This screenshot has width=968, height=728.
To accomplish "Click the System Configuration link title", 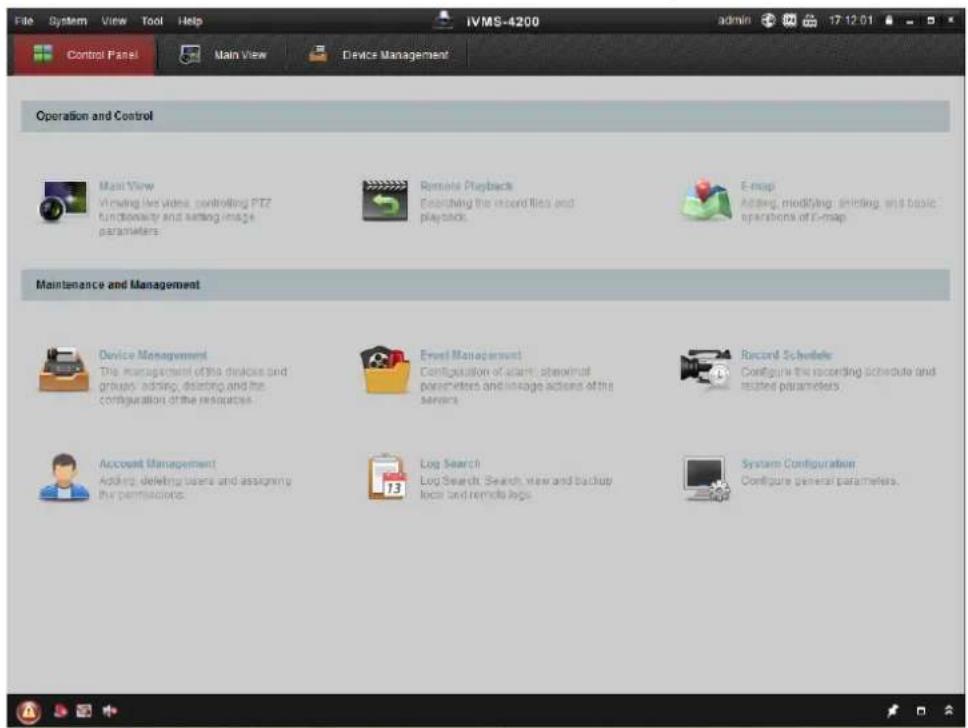I will click(x=798, y=464).
